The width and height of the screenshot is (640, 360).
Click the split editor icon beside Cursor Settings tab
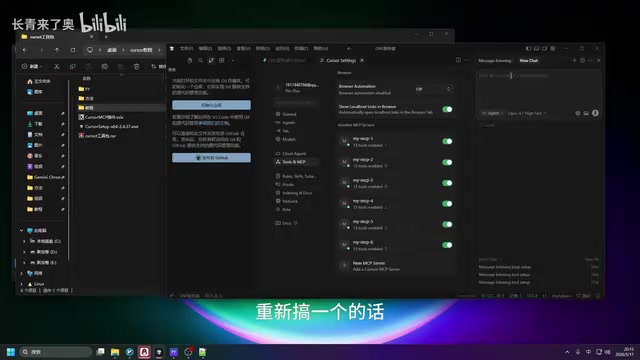pyautogui.click(x=458, y=60)
